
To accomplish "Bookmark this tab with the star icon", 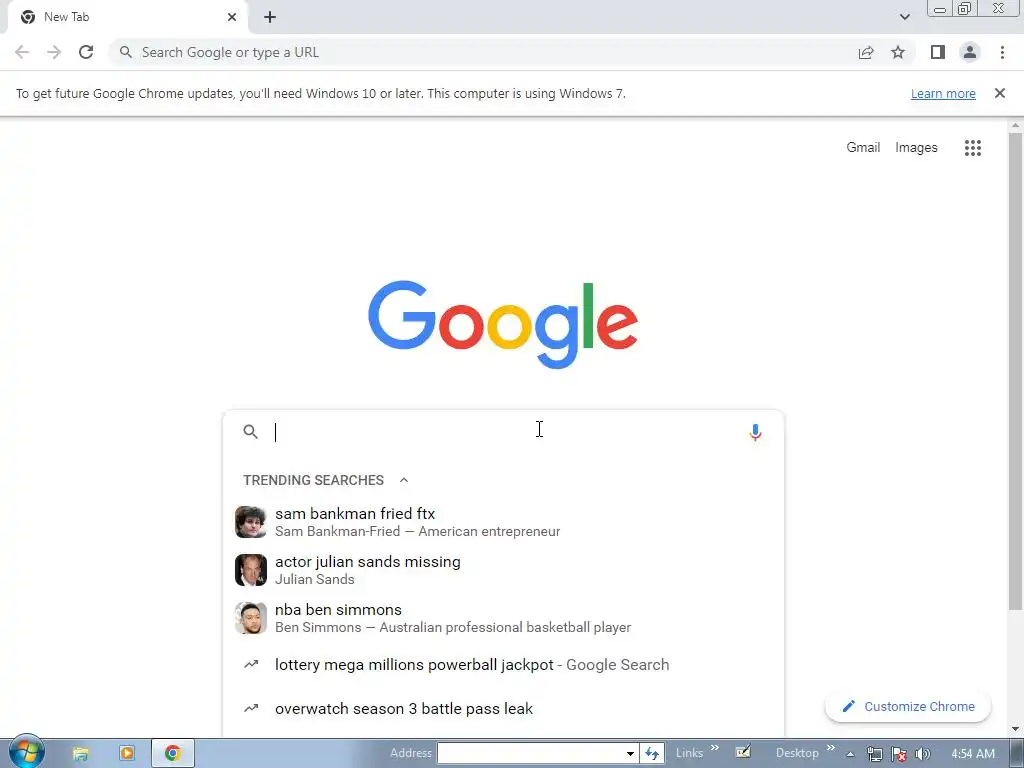I will pos(898,52).
